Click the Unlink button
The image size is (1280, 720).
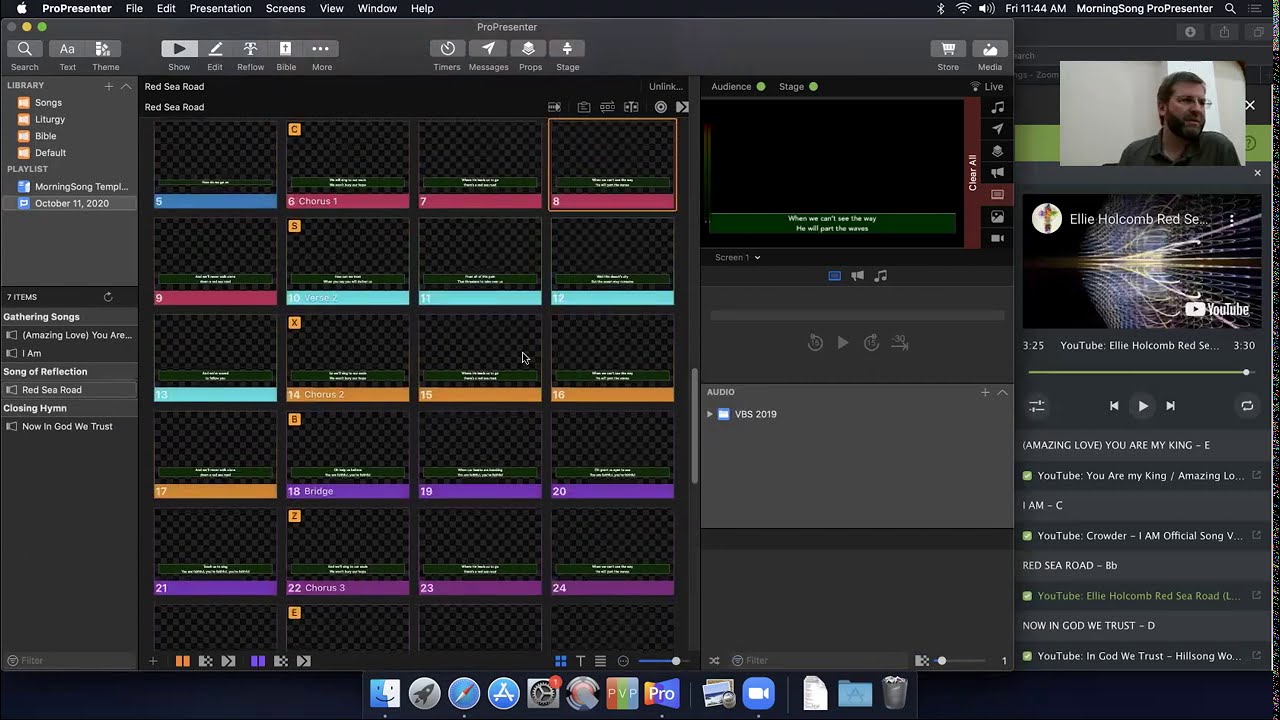click(x=665, y=87)
